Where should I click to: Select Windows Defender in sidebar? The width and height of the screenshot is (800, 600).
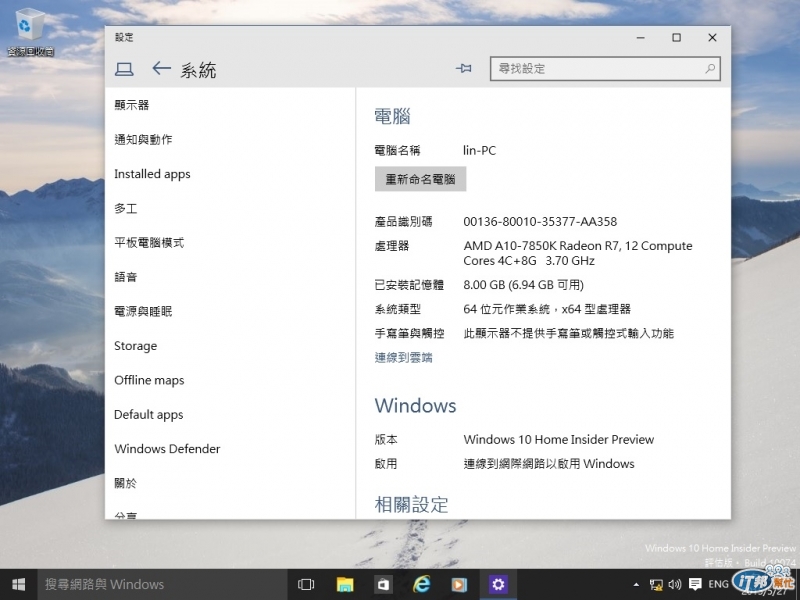[167, 449]
